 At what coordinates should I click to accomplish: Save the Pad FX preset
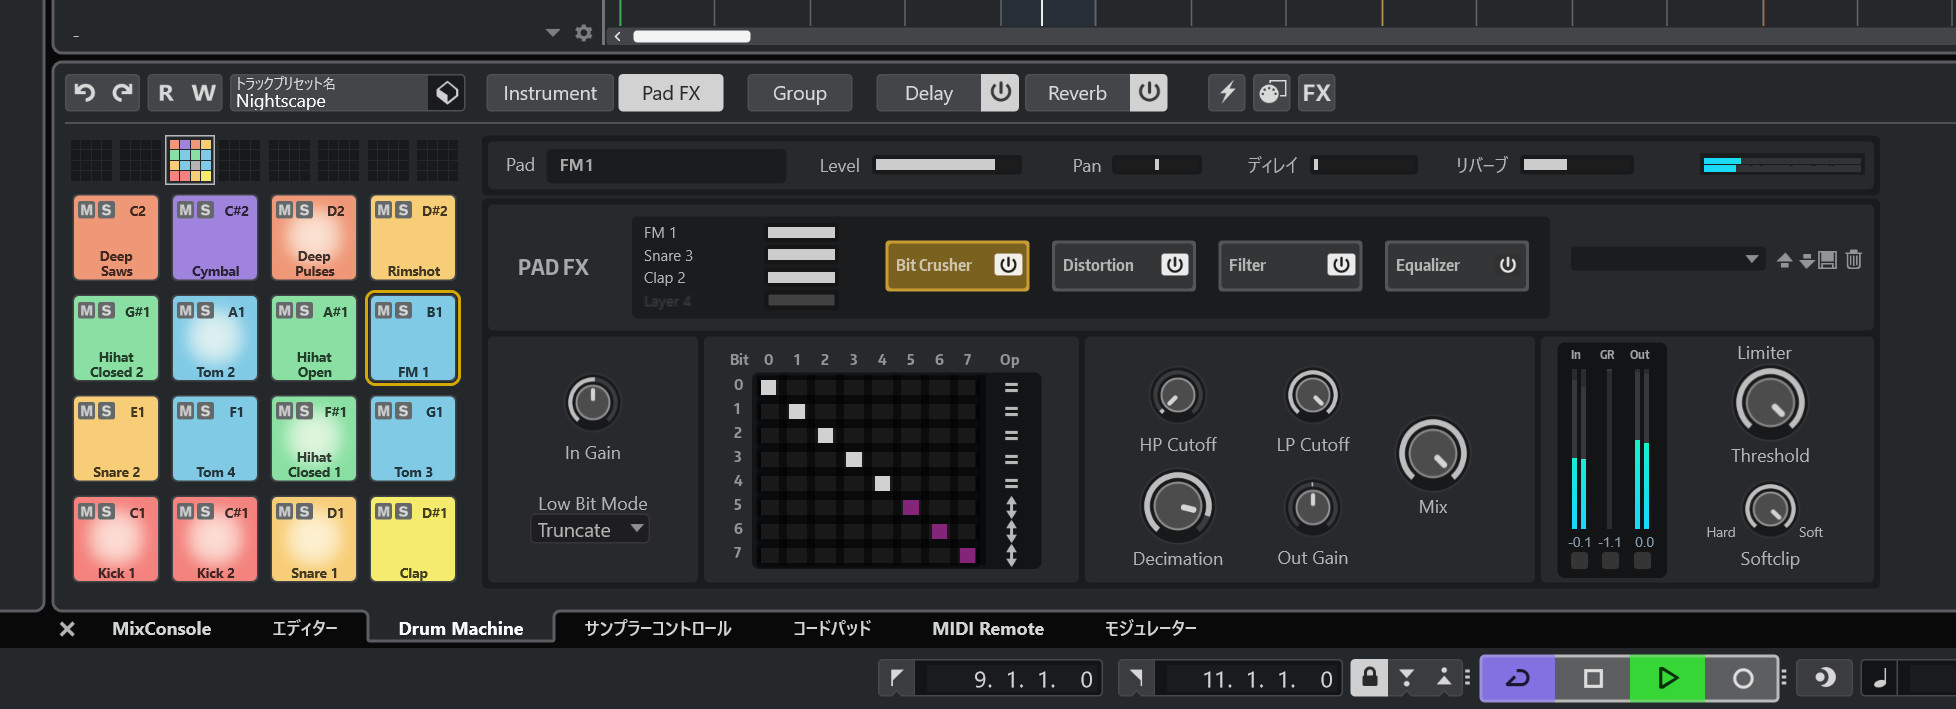[1828, 260]
